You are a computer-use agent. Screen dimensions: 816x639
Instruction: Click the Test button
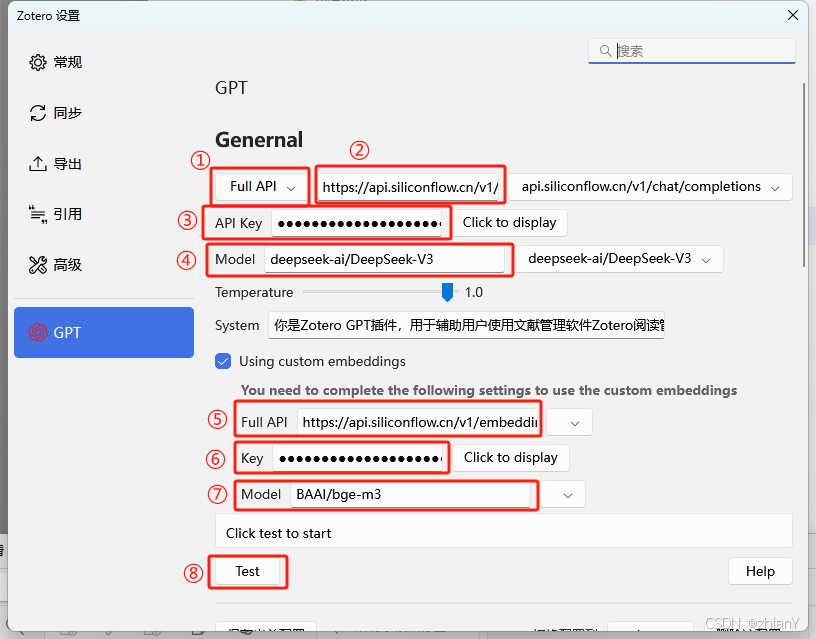(247, 571)
